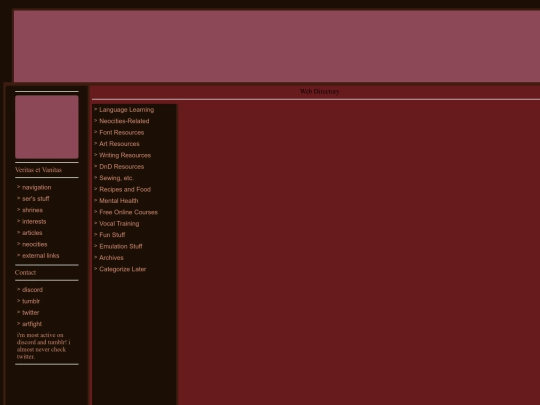
Task: Click the Contact heading
Action: point(25,272)
